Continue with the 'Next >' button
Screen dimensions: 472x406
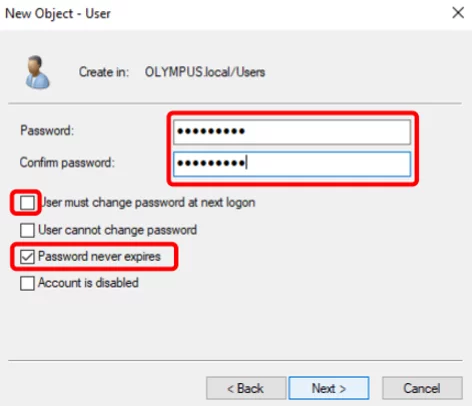click(x=329, y=388)
